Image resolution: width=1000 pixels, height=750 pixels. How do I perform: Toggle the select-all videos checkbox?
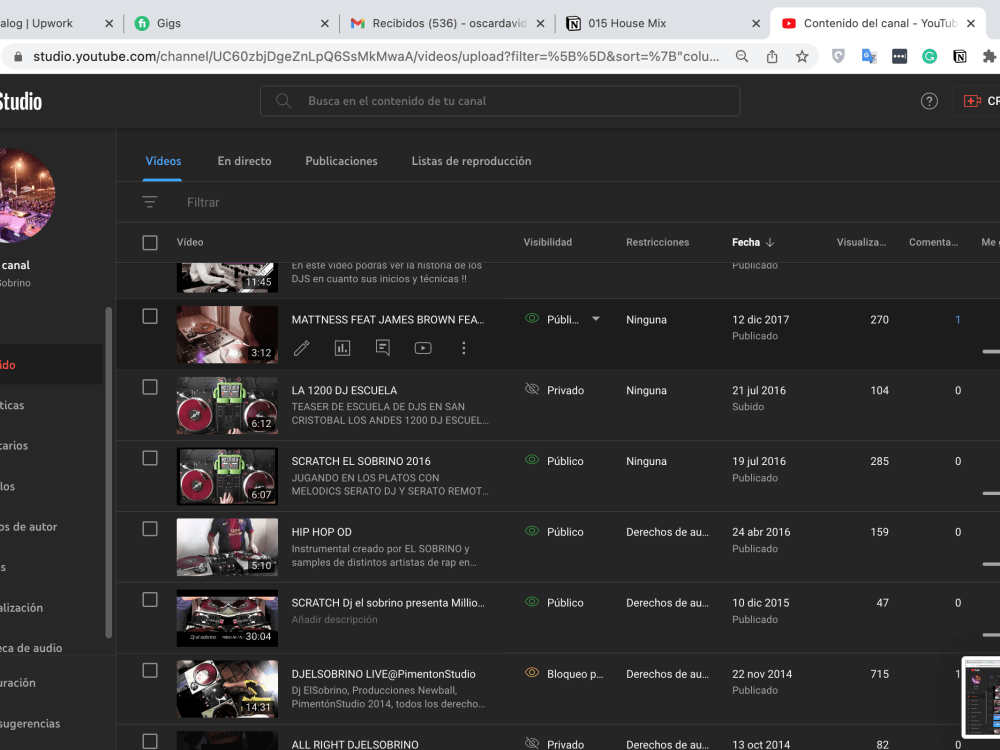(150, 242)
